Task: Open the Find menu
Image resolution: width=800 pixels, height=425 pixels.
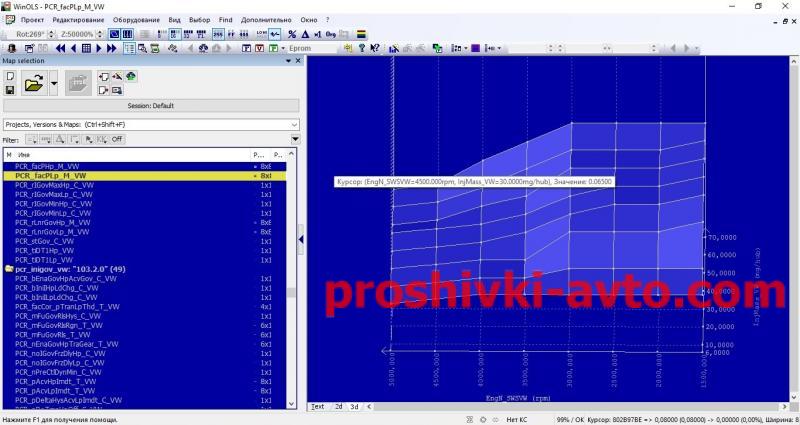Action: pyautogui.click(x=226, y=20)
